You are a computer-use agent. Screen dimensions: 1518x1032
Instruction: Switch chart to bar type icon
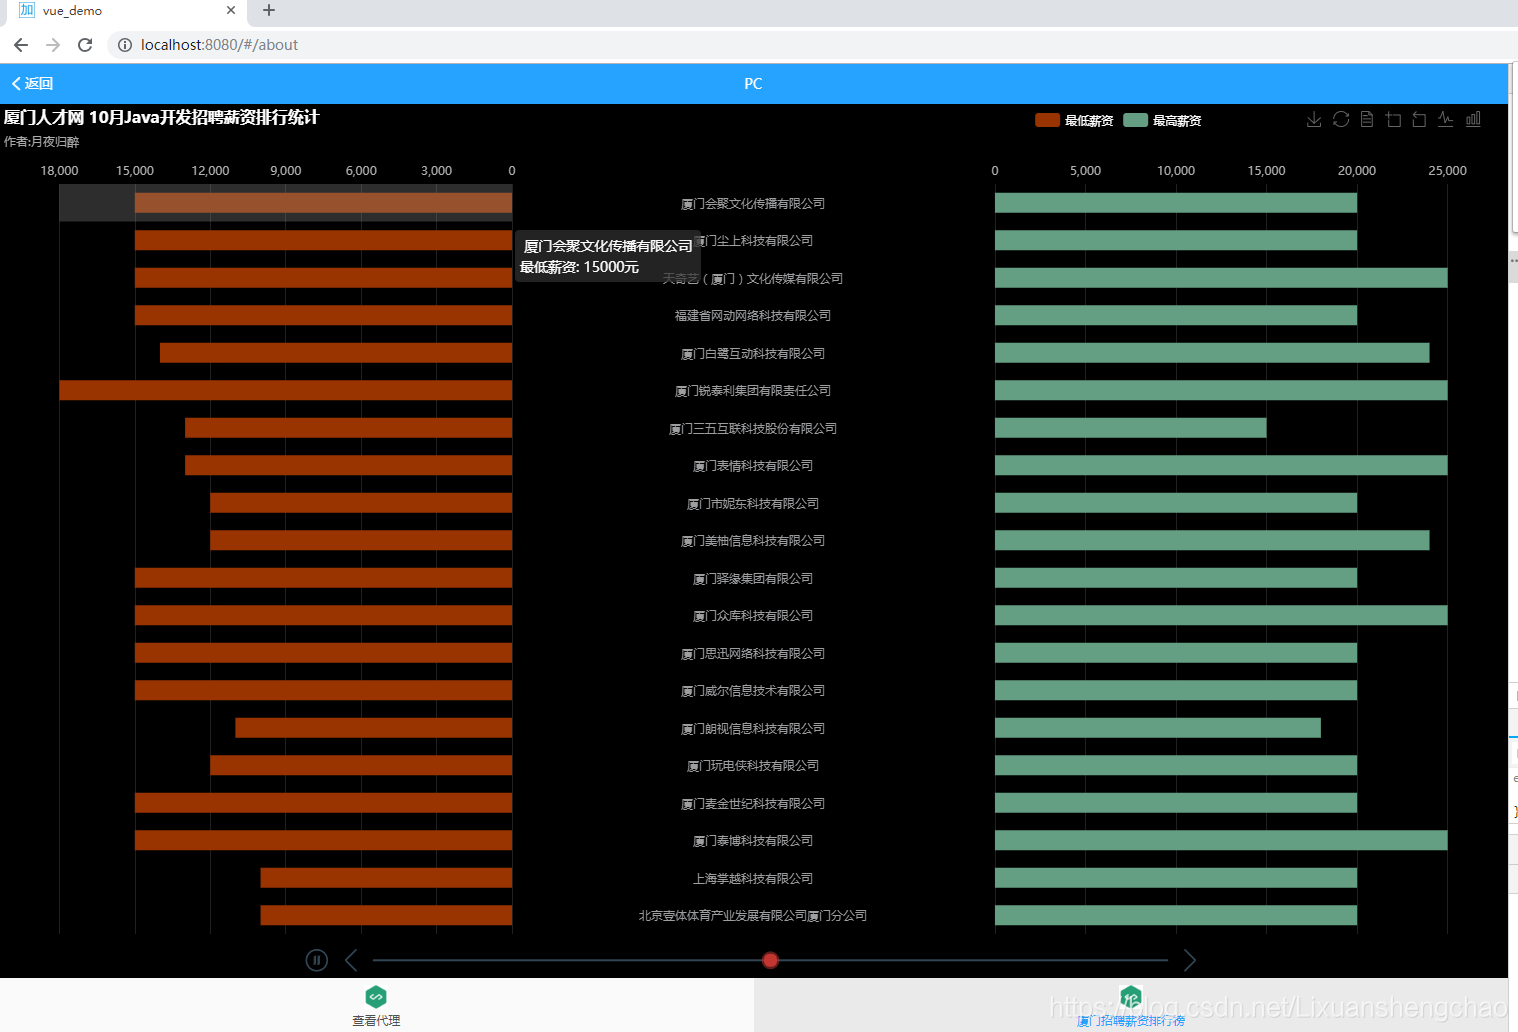pyautogui.click(x=1473, y=120)
